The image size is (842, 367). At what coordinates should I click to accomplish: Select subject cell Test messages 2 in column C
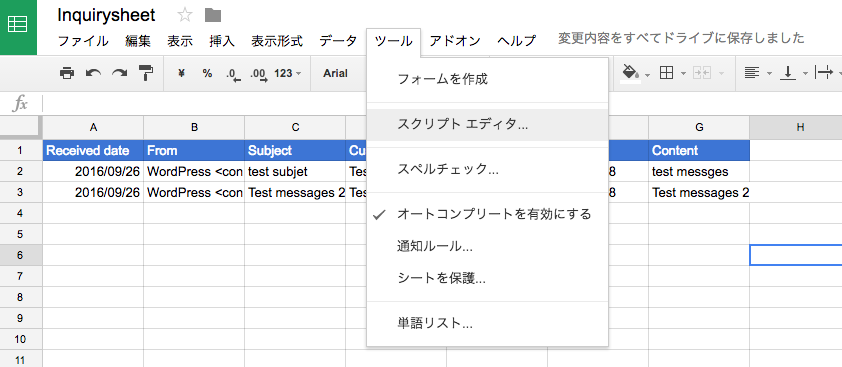click(295, 192)
